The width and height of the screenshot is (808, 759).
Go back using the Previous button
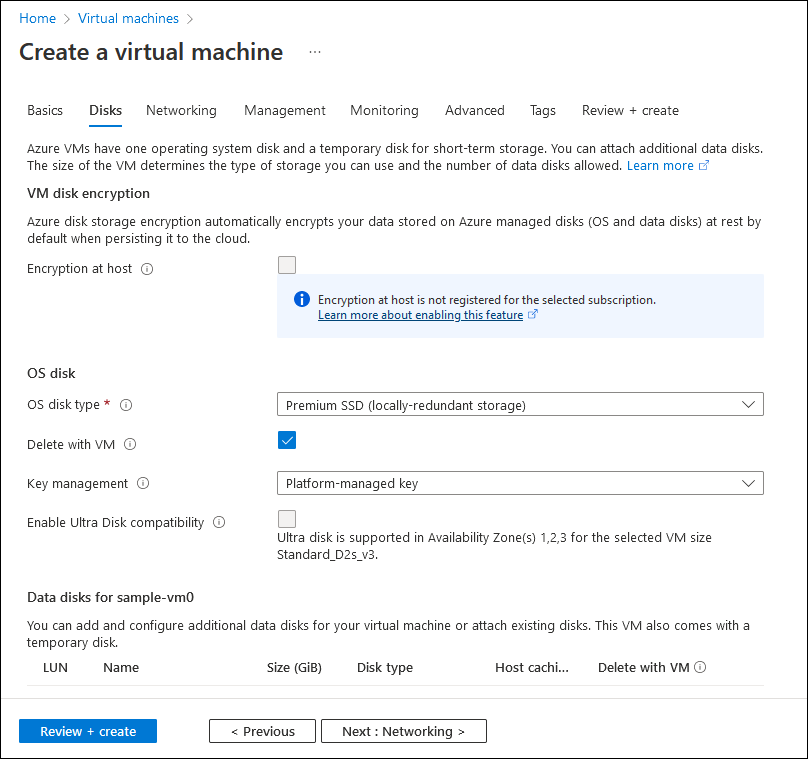point(262,731)
